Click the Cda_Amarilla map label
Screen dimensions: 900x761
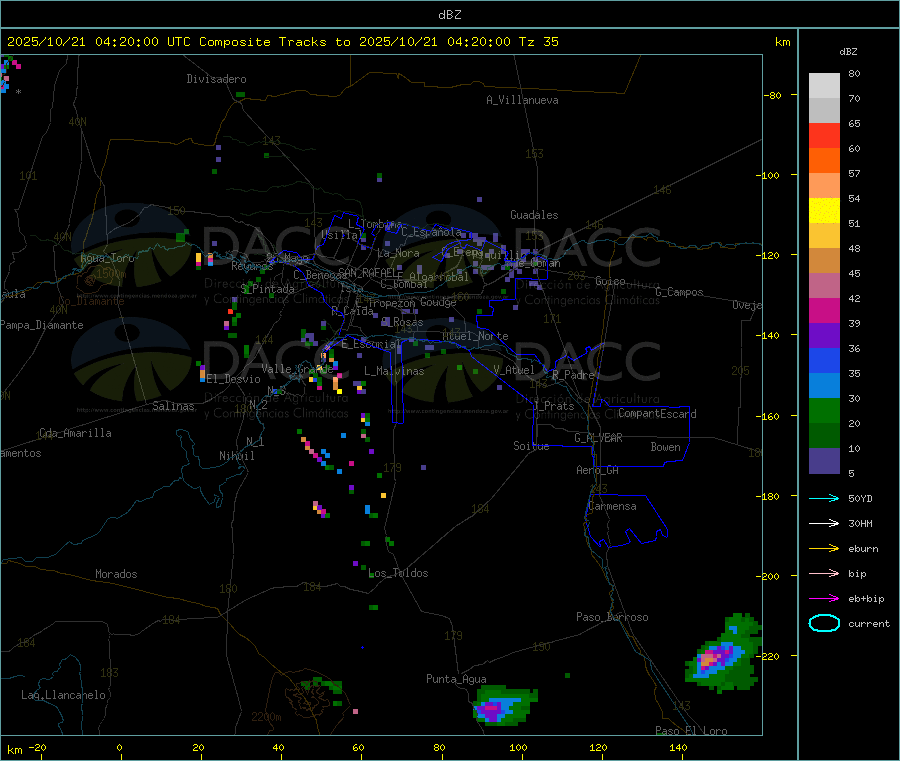pyautogui.click(x=75, y=433)
